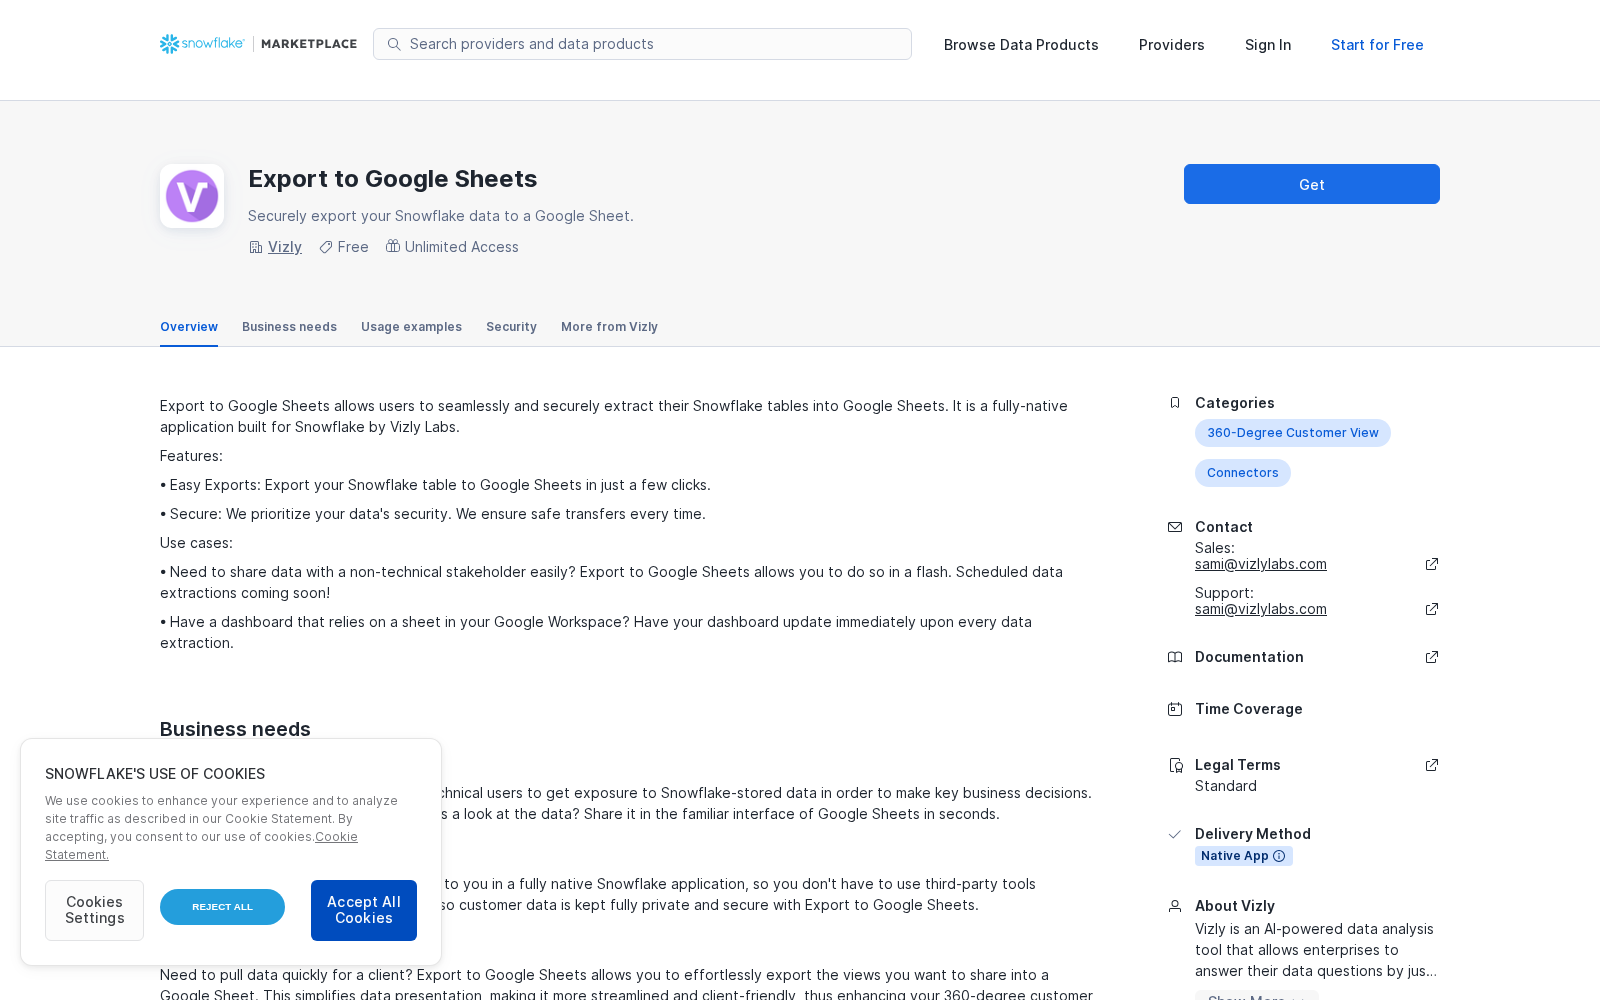Screen dimensions: 1600x1000
Task: Open the Documentation link text
Action: pos(1249,657)
